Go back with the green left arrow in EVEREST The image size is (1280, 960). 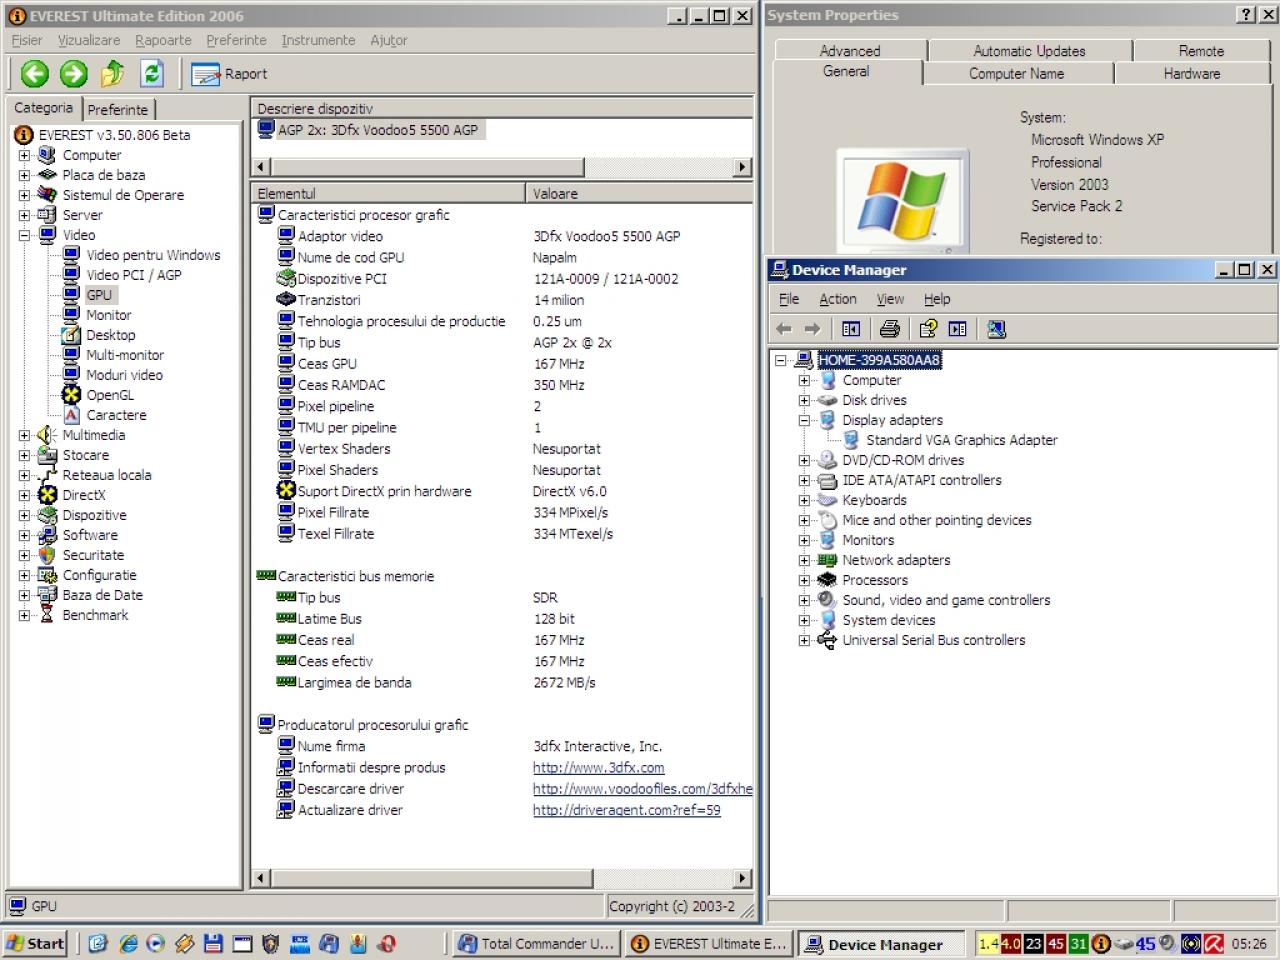pyautogui.click(x=35, y=73)
